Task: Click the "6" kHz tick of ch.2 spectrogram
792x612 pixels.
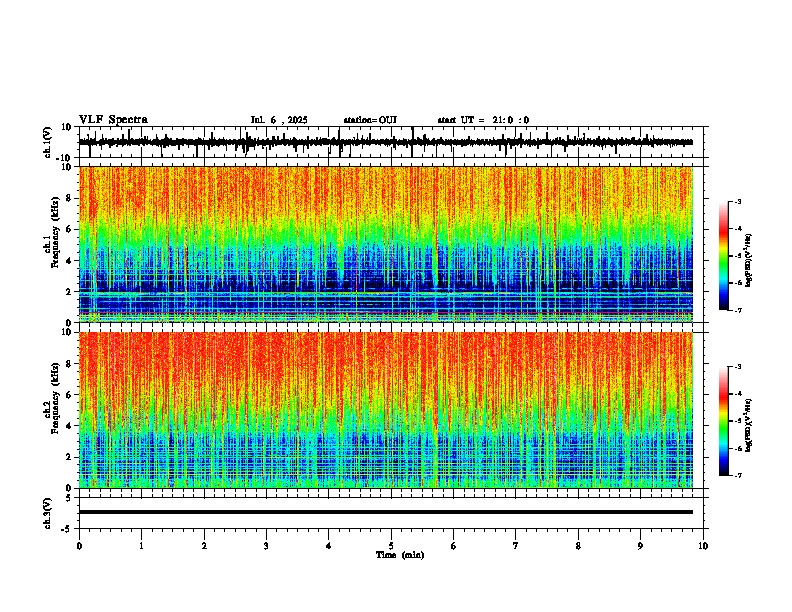Action: point(69,394)
